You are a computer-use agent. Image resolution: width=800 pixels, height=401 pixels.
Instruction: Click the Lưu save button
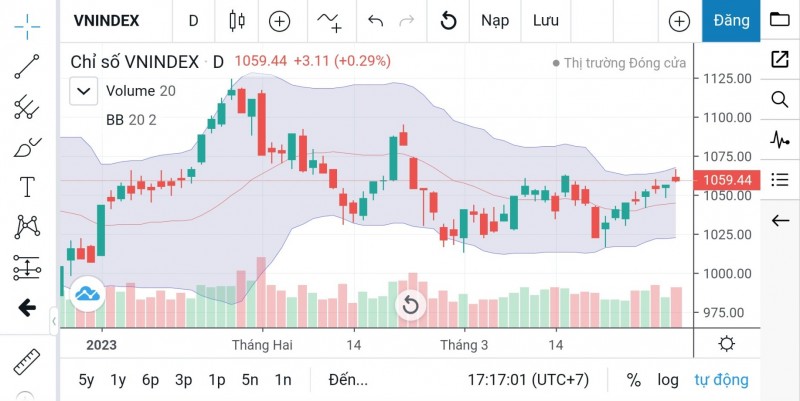coord(546,20)
